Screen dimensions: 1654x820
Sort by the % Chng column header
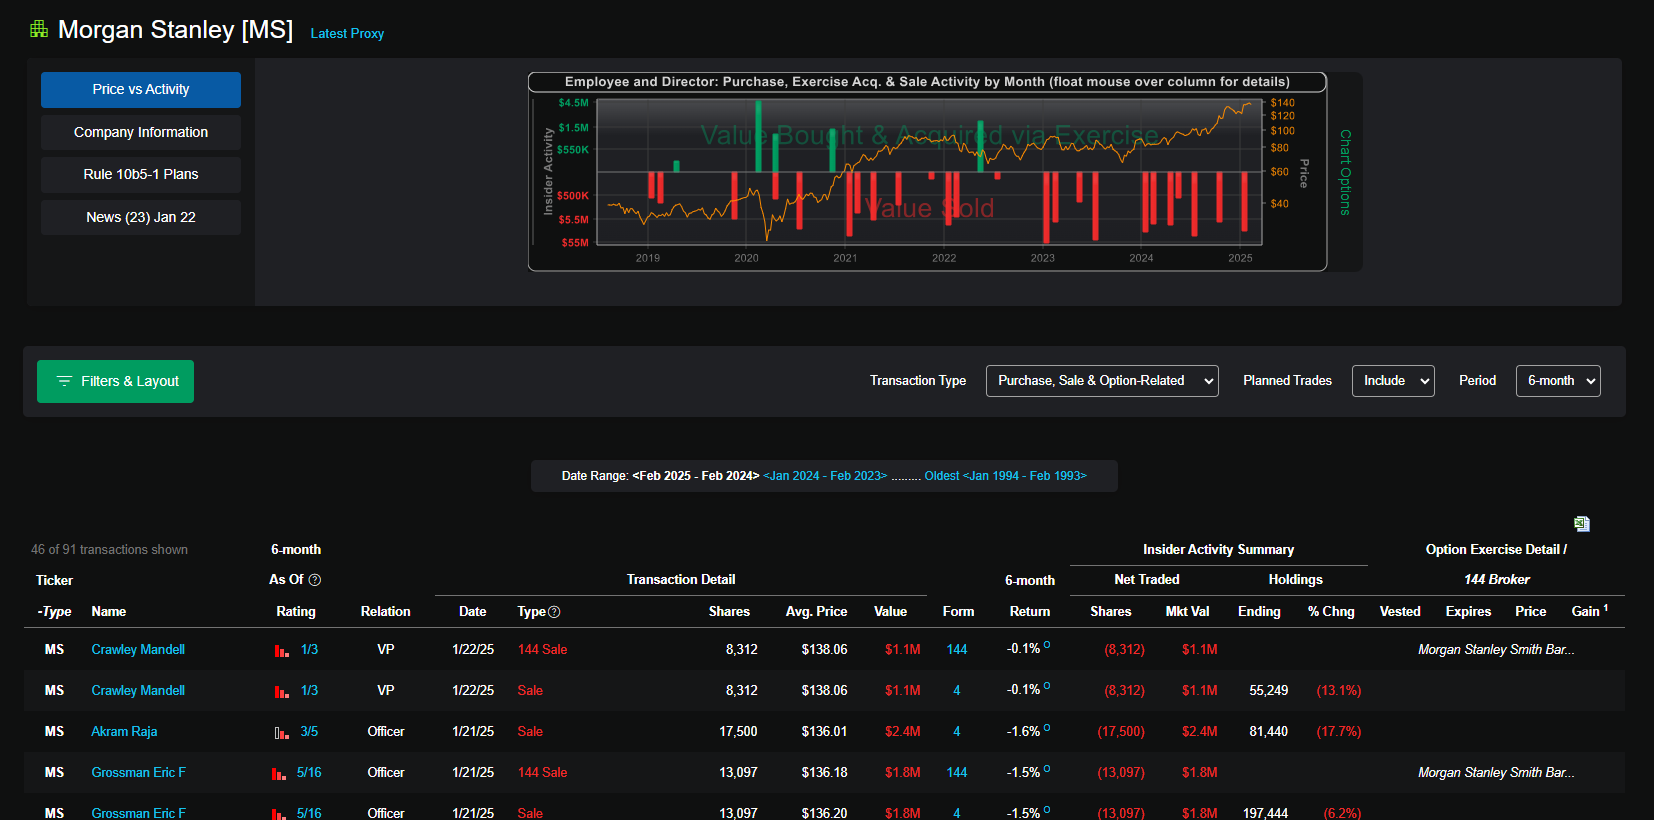point(1331,612)
